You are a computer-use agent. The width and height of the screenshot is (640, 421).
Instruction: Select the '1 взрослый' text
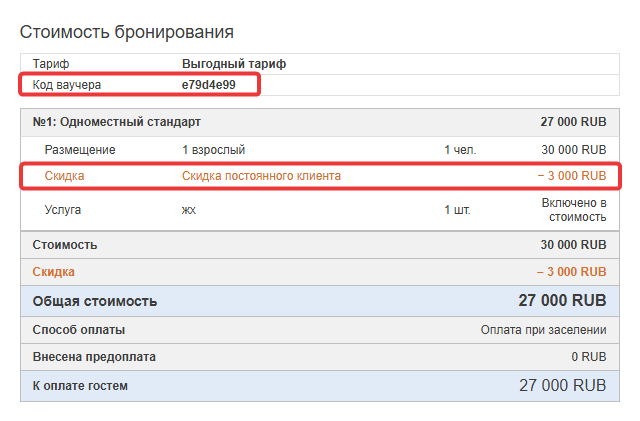[213, 150]
